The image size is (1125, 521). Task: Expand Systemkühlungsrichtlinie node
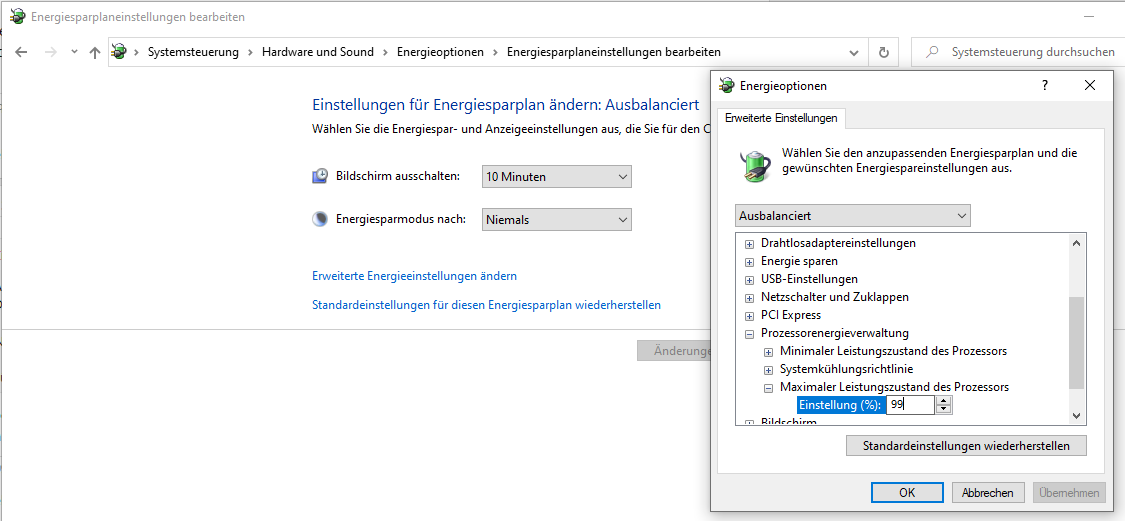768,370
